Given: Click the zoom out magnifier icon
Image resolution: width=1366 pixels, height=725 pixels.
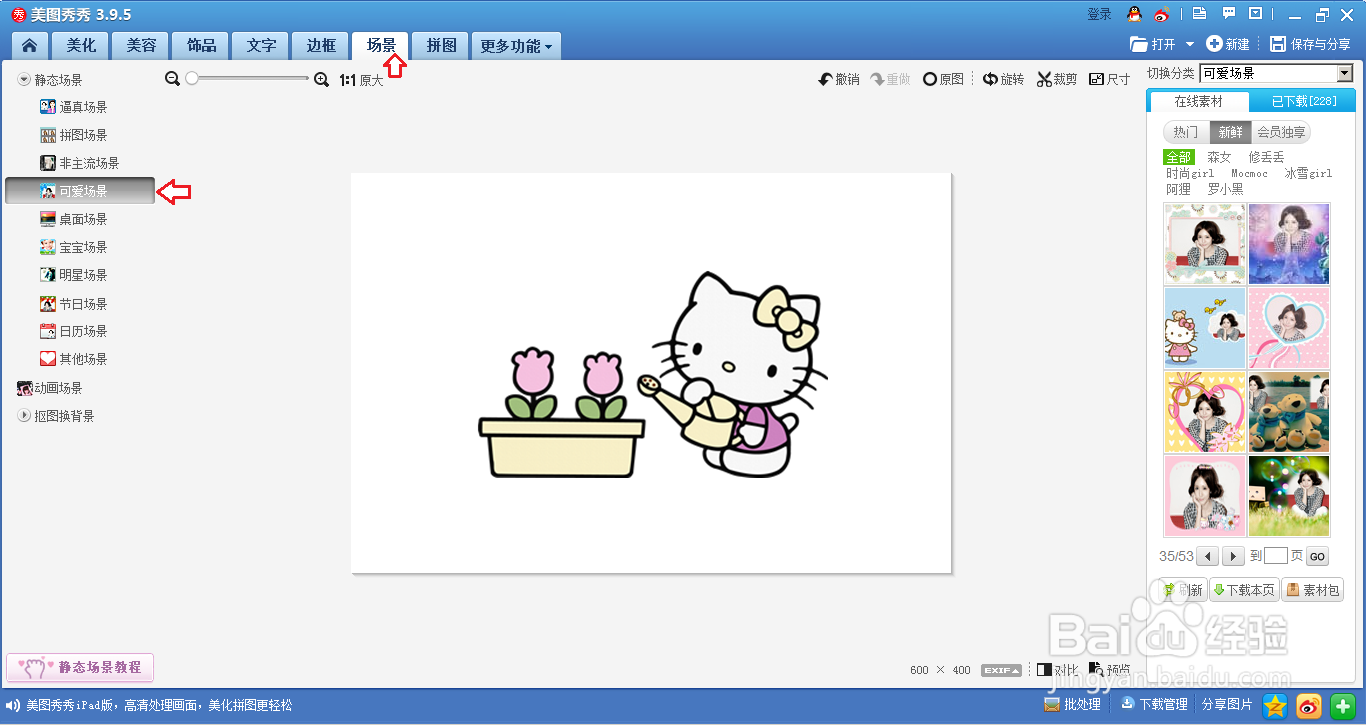Looking at the screenshot, I should pyautogui.click(x=172, y=79).
